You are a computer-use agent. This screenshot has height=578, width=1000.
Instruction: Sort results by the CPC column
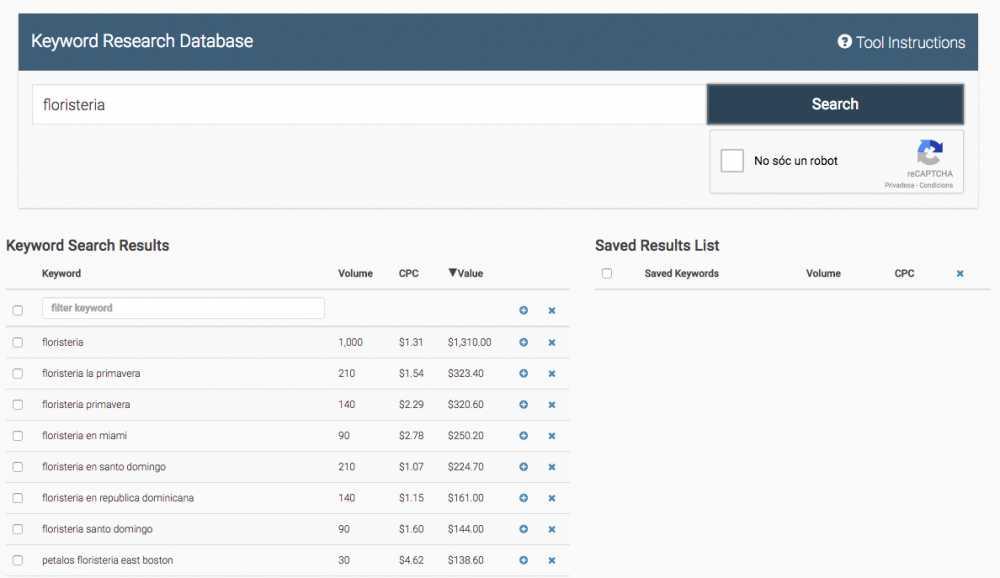[408, 273]
